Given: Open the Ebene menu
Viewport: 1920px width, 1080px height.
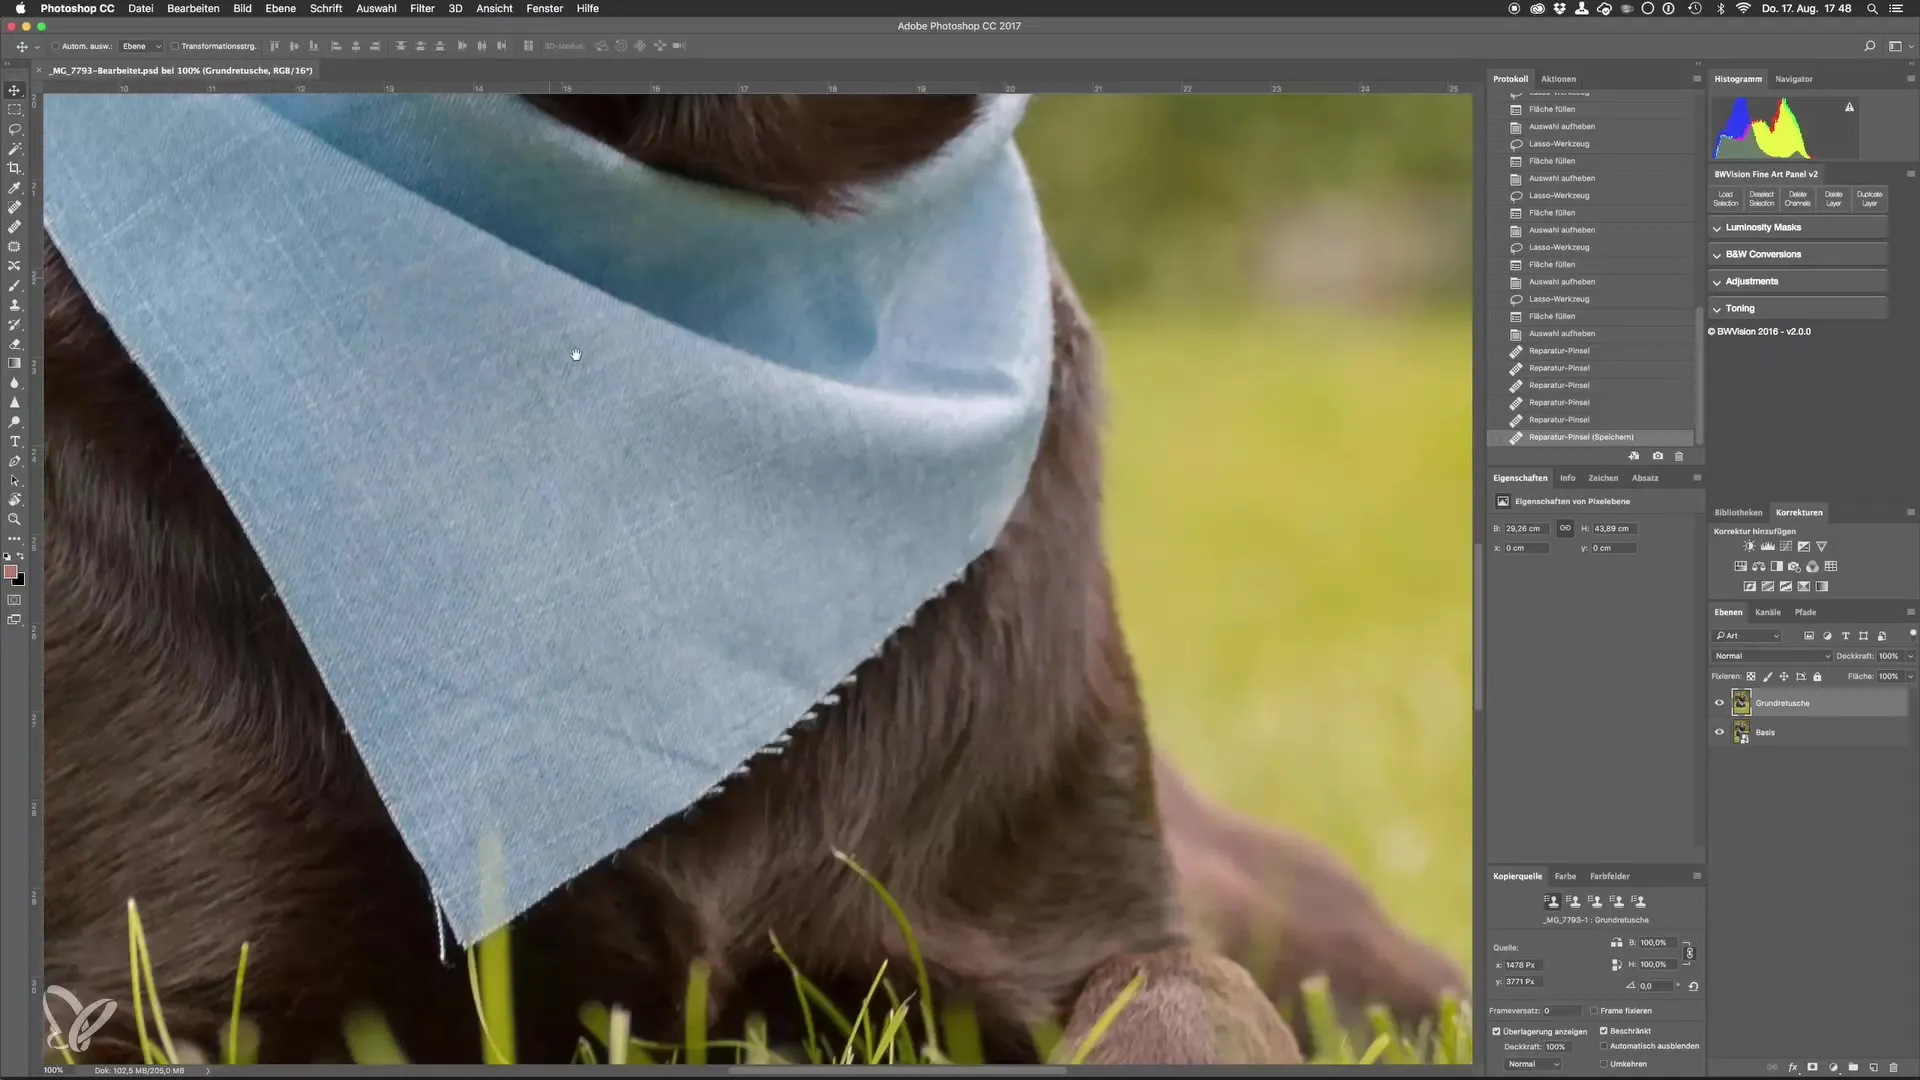Looking at the screenshot, I should (280, 8).
